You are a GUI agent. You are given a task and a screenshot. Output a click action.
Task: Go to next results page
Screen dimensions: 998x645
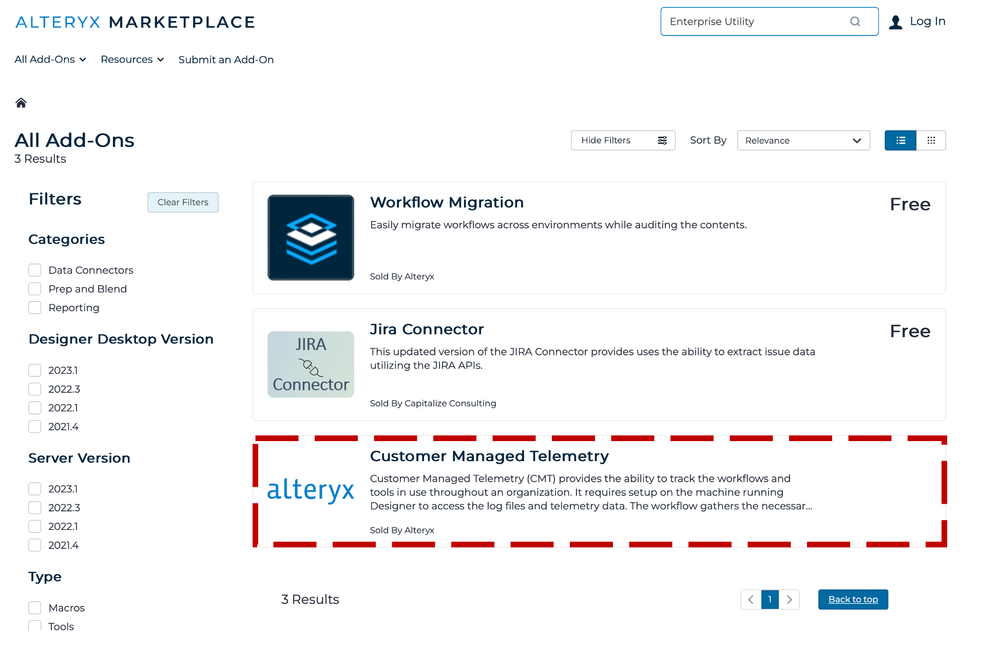click(789, 600)
